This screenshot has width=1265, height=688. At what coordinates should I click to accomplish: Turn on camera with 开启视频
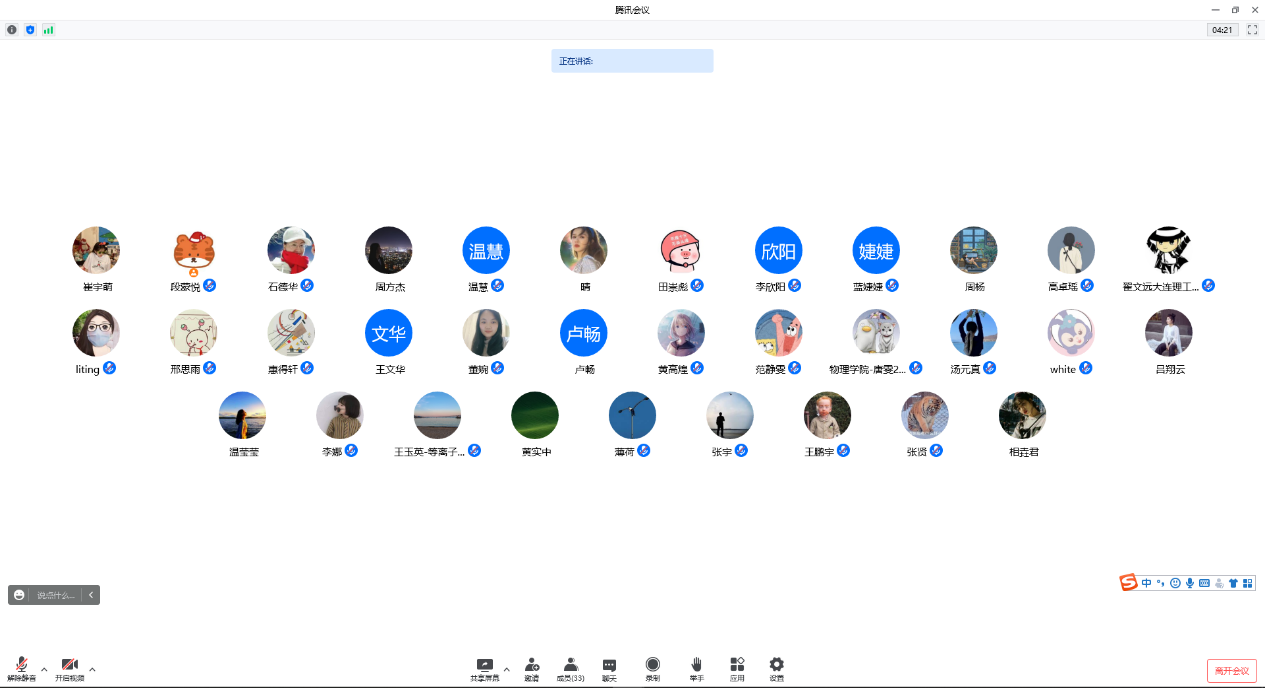[x=69, y=668]
